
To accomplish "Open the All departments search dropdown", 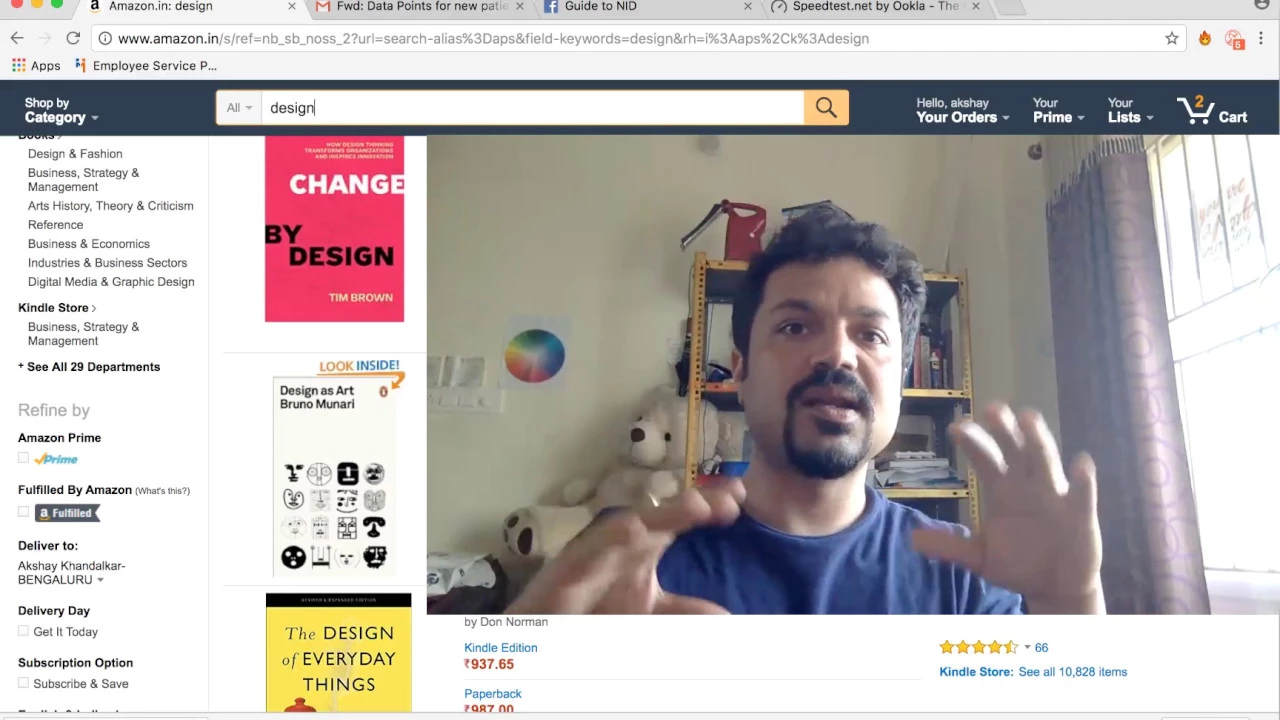I will click(239, 108).
